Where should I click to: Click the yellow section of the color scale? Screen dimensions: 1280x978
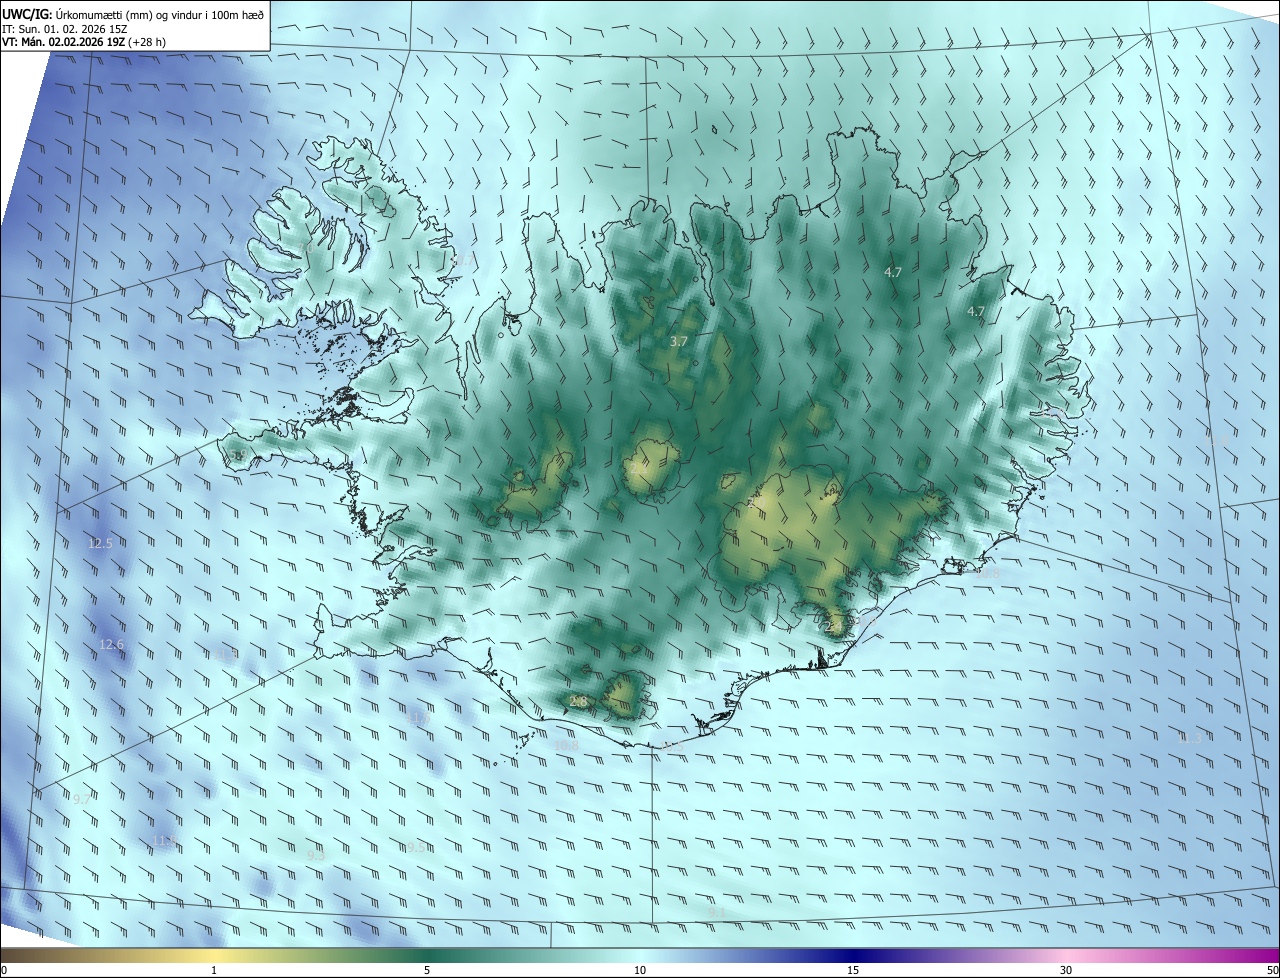(213, 955)
